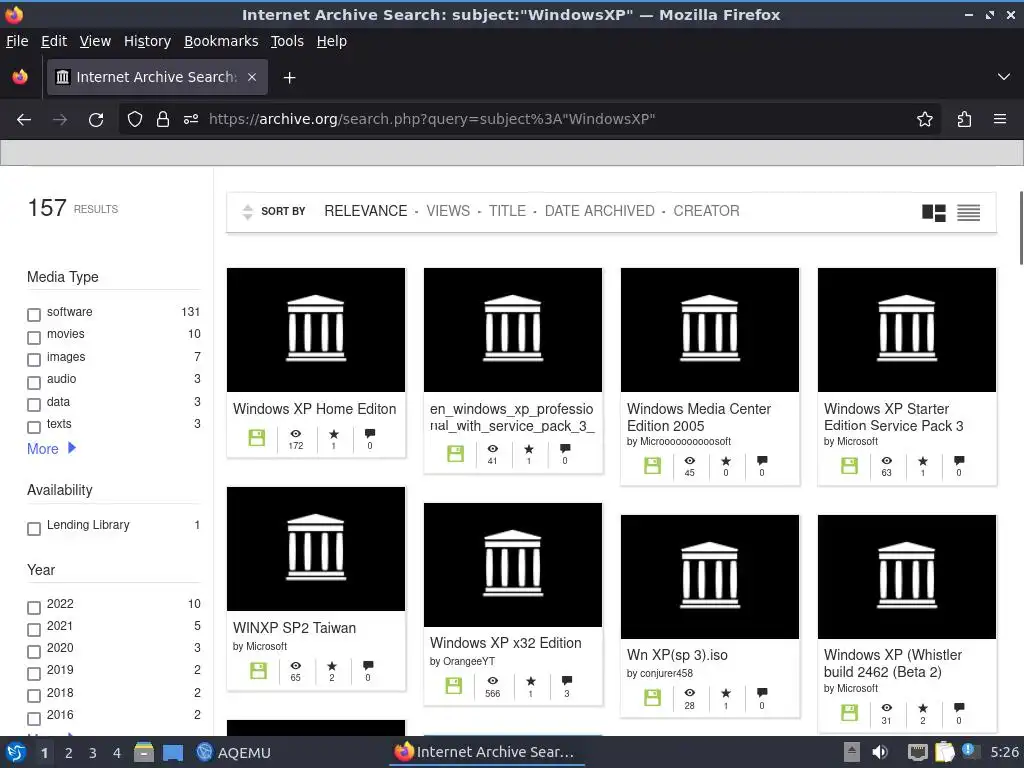Viewport: 1024px width, 768px height.
Task: Click software icon on Windows Media Center Edition 2005
Action: click(x=652, y=465)
